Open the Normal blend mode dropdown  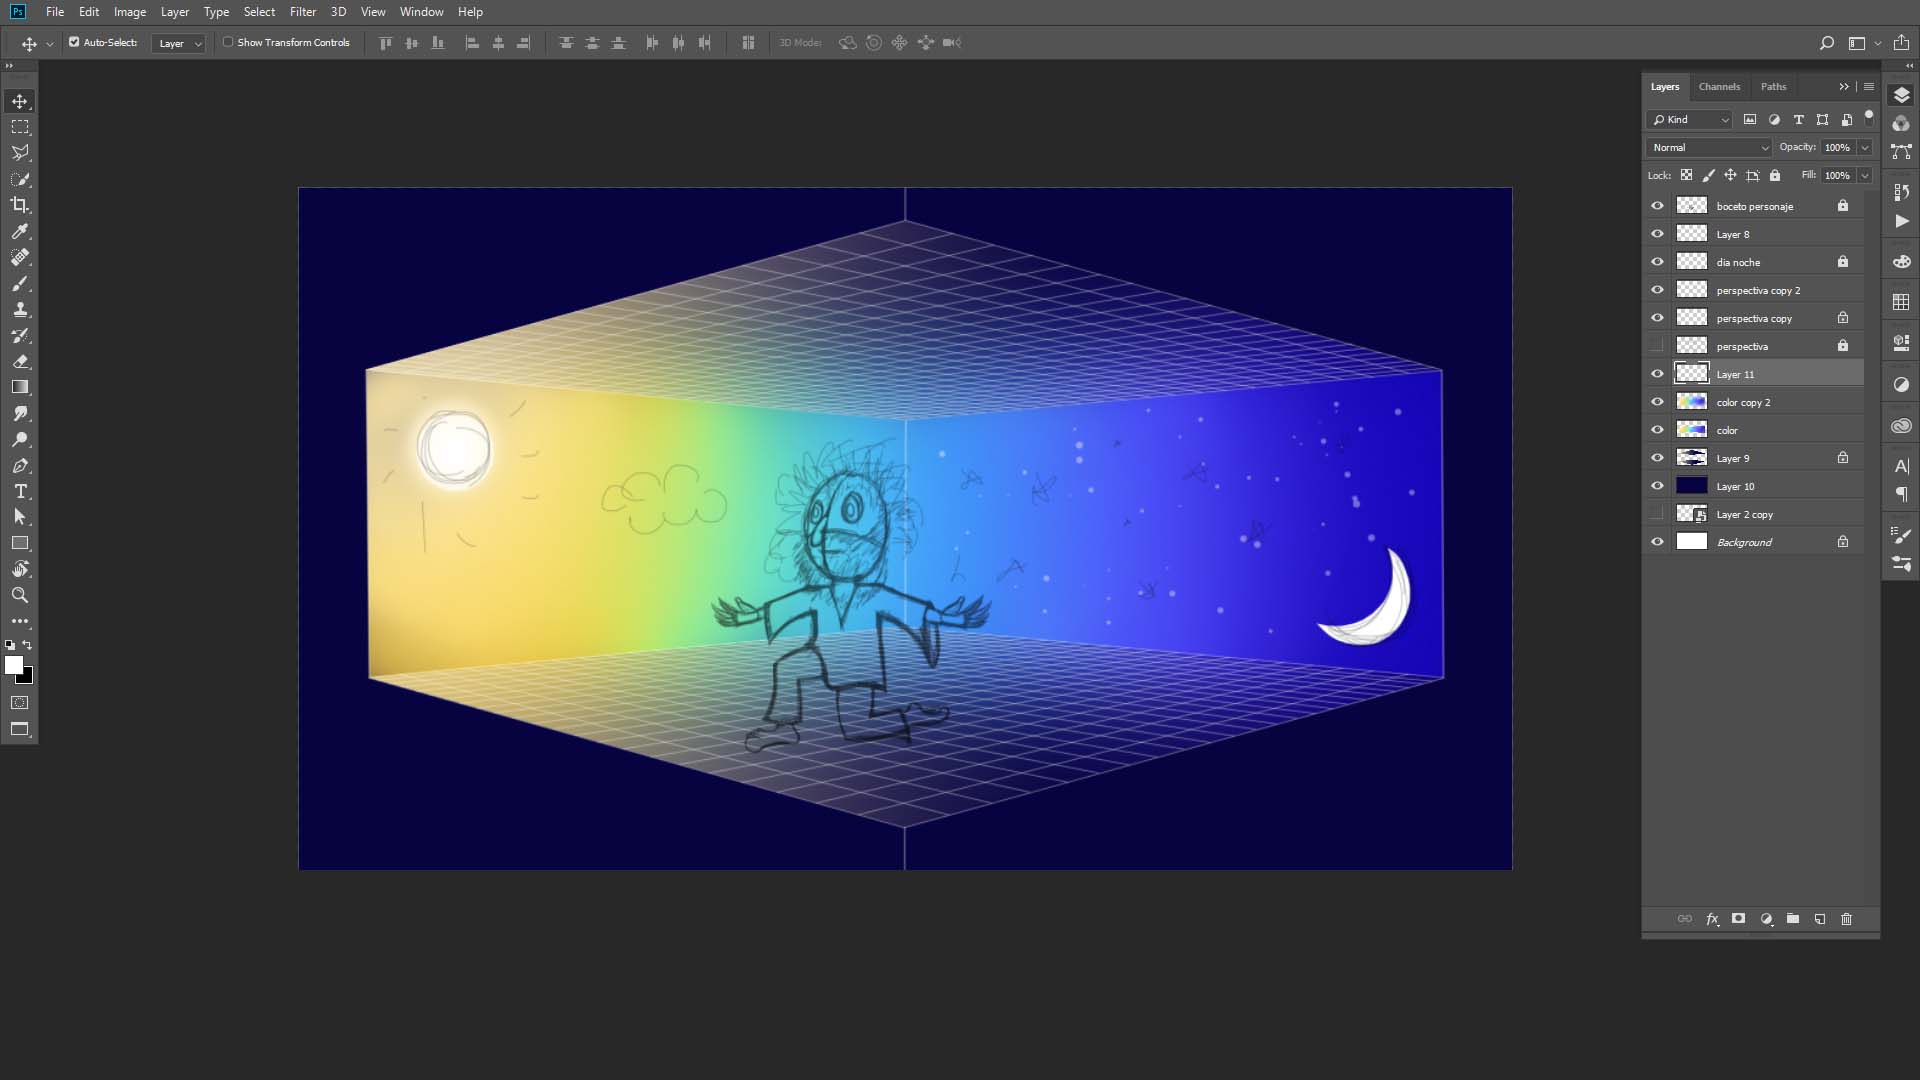1709,147
